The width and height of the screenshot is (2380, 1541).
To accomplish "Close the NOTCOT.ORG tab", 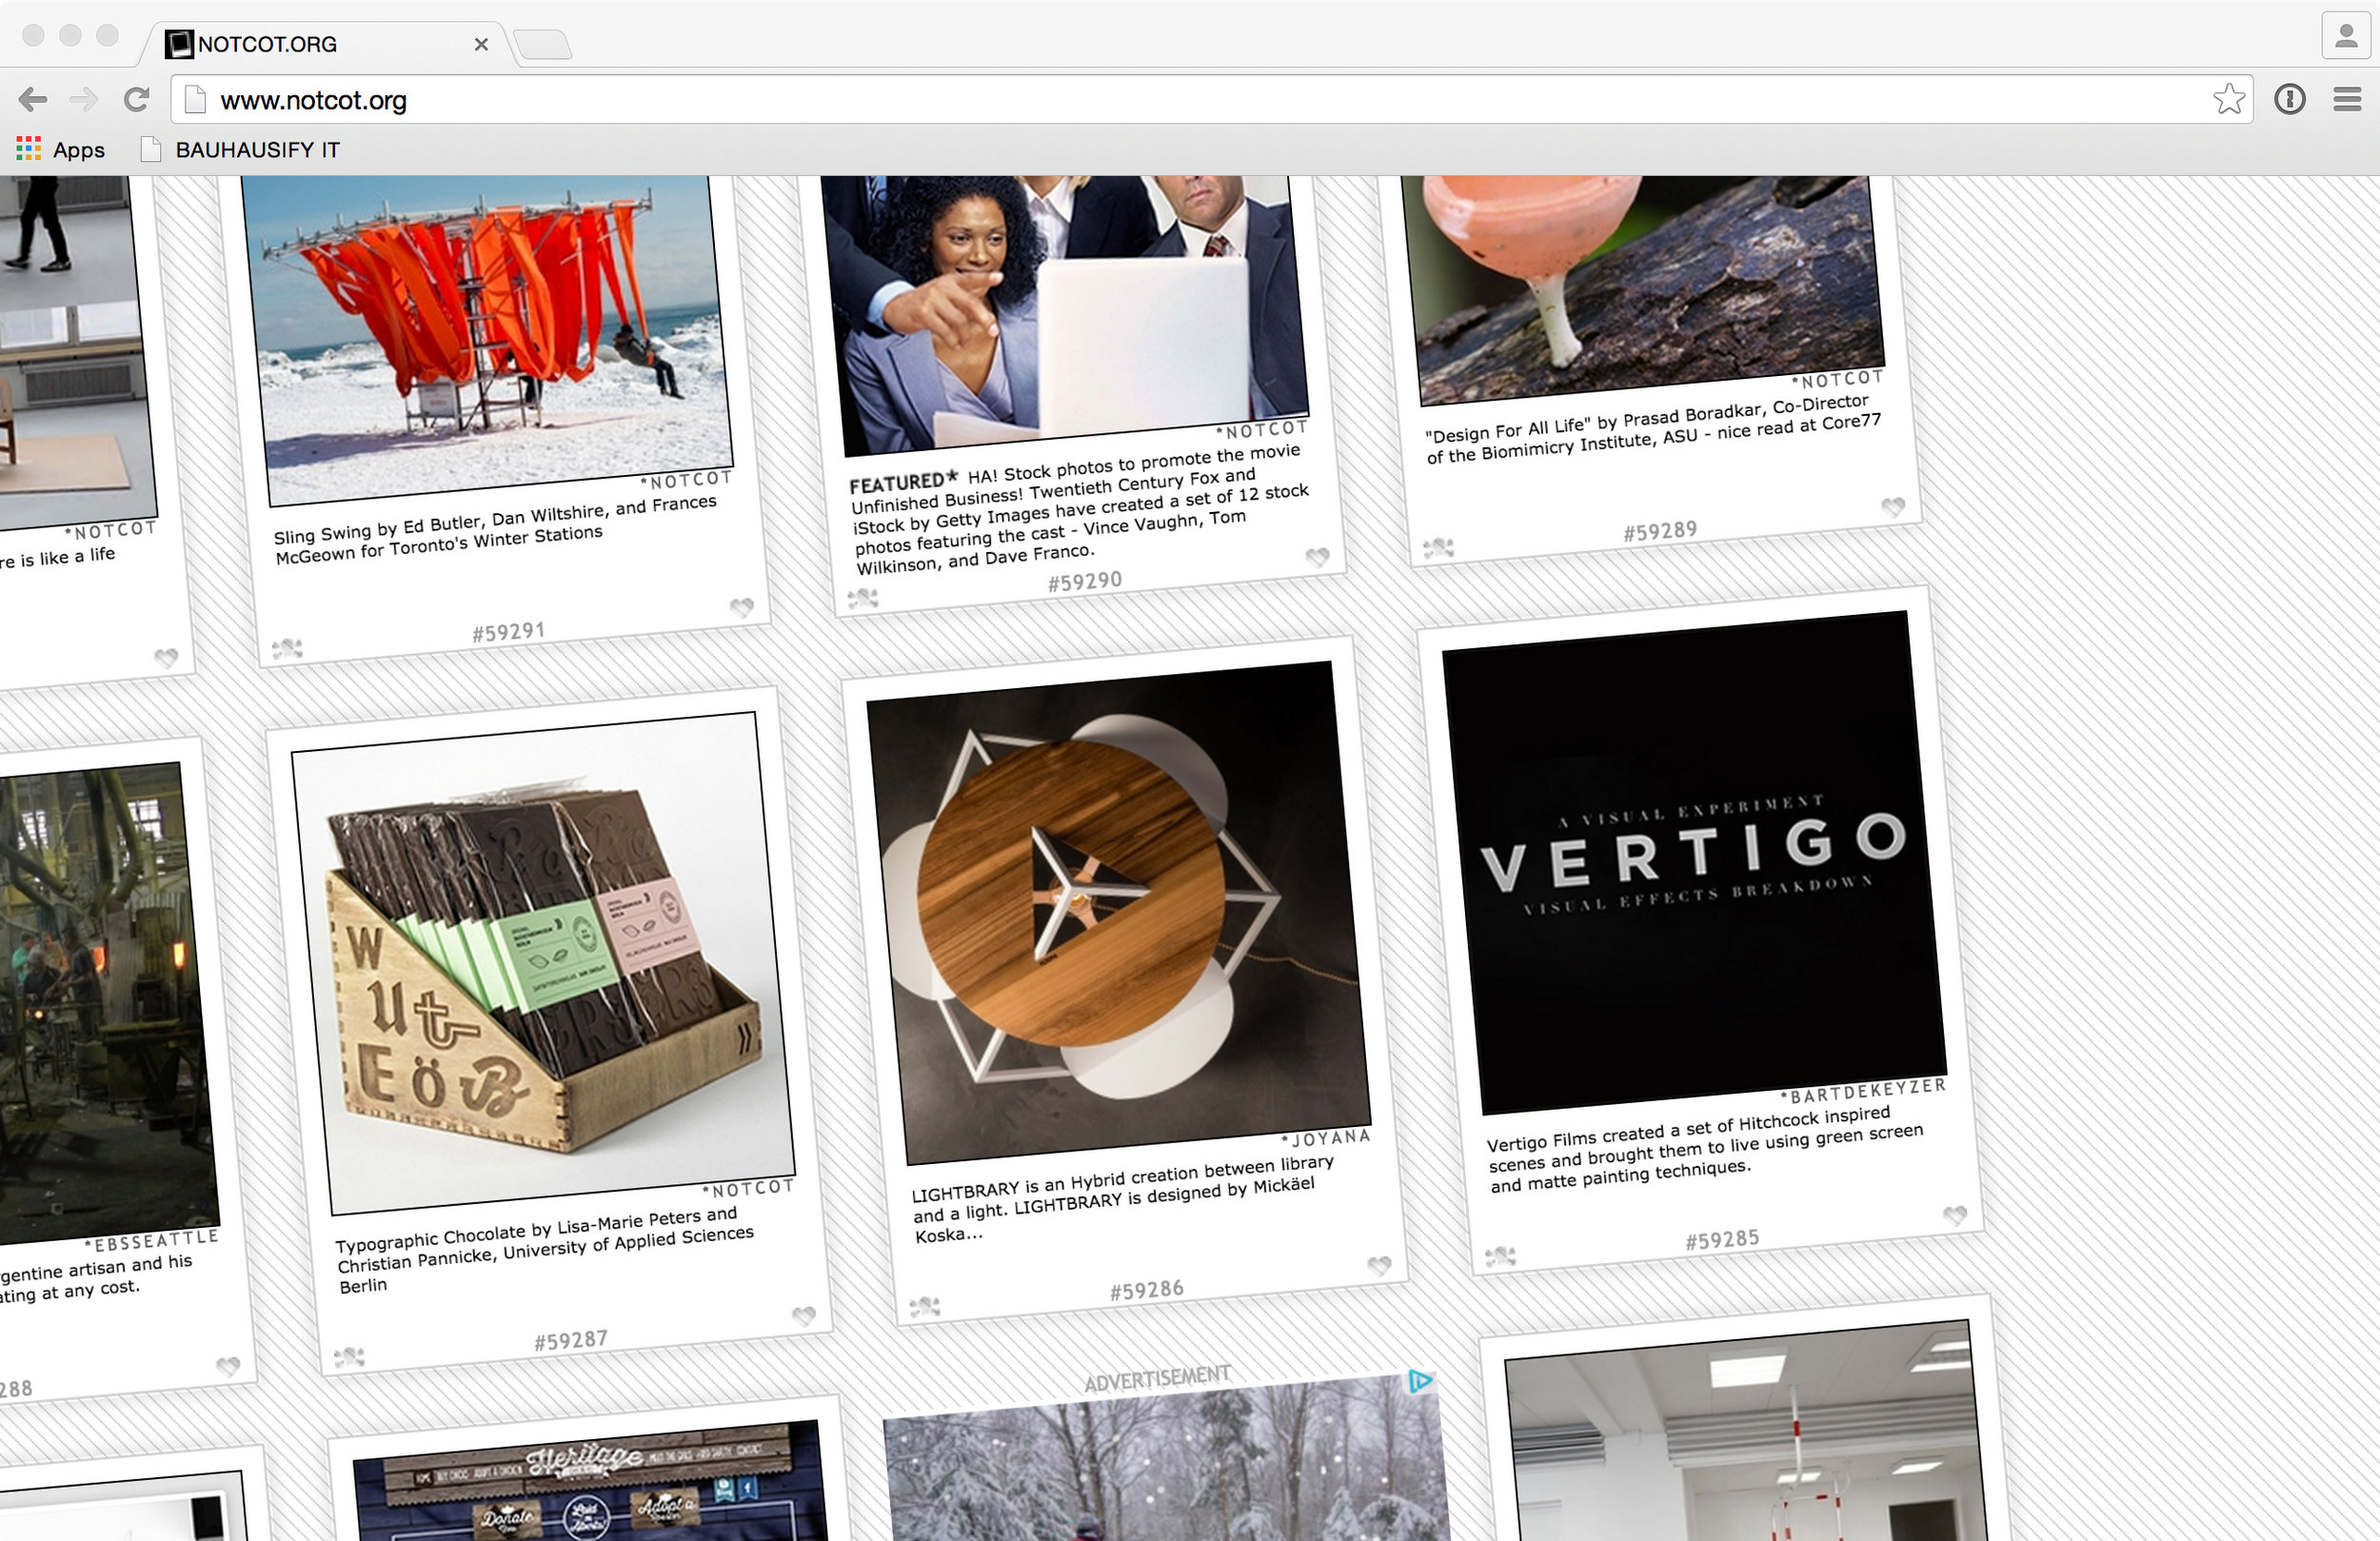I will pyautogui.click(x=481, y=44).
